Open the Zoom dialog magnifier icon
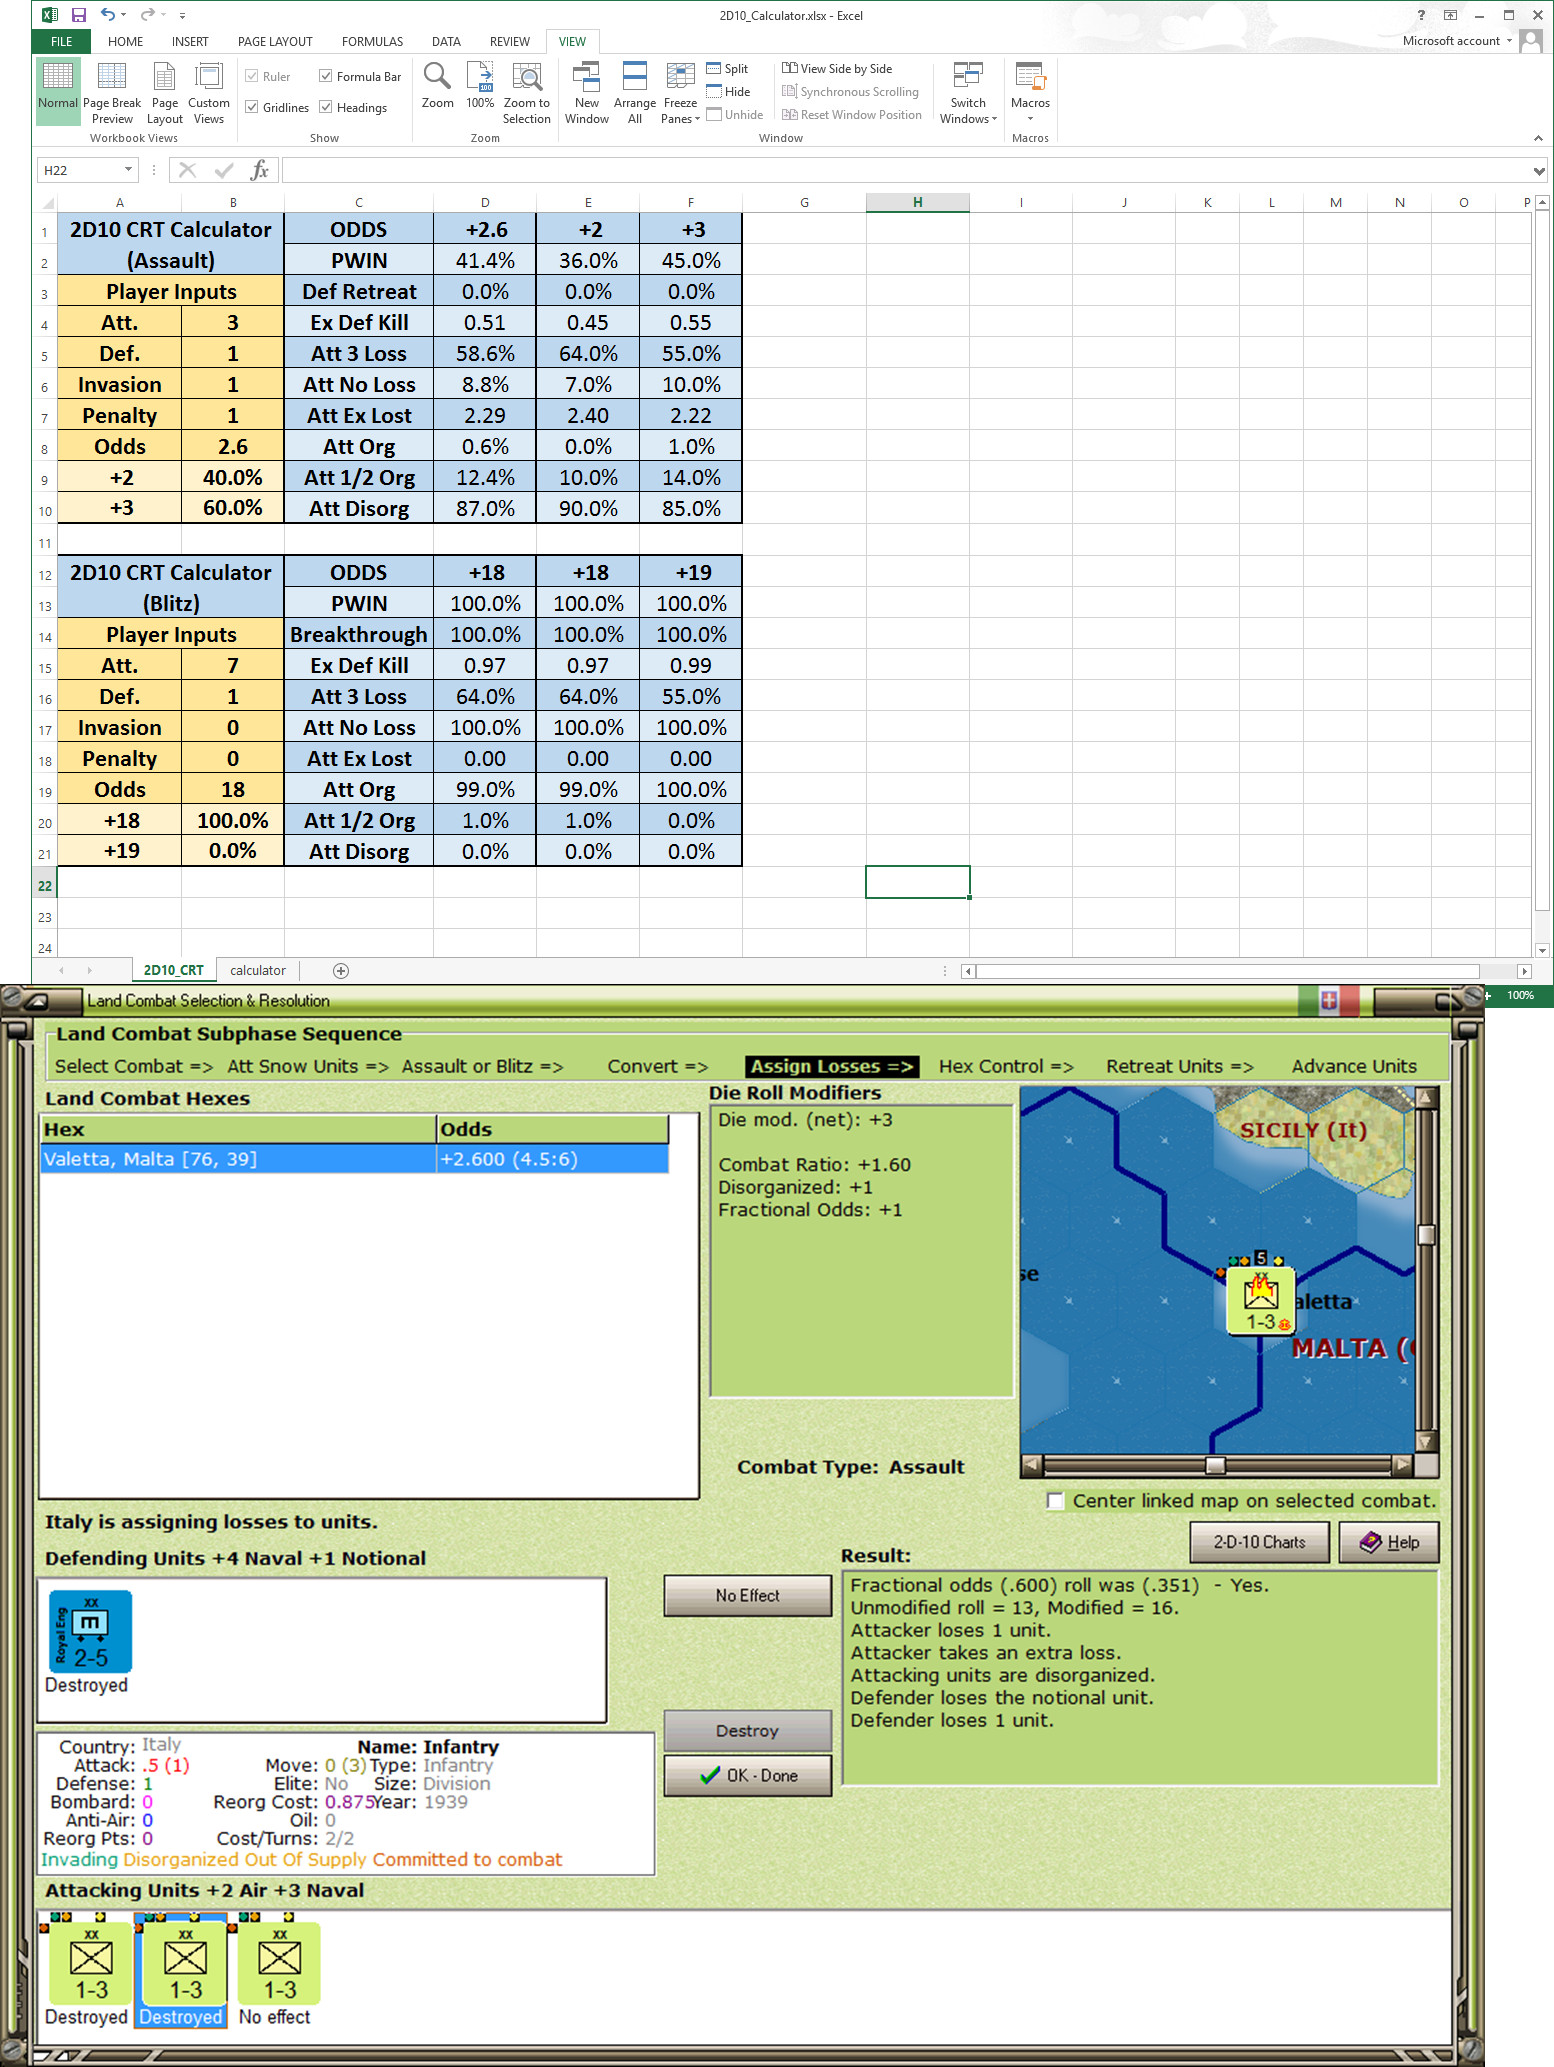The image size is (1554, 2067). (437, 77)
